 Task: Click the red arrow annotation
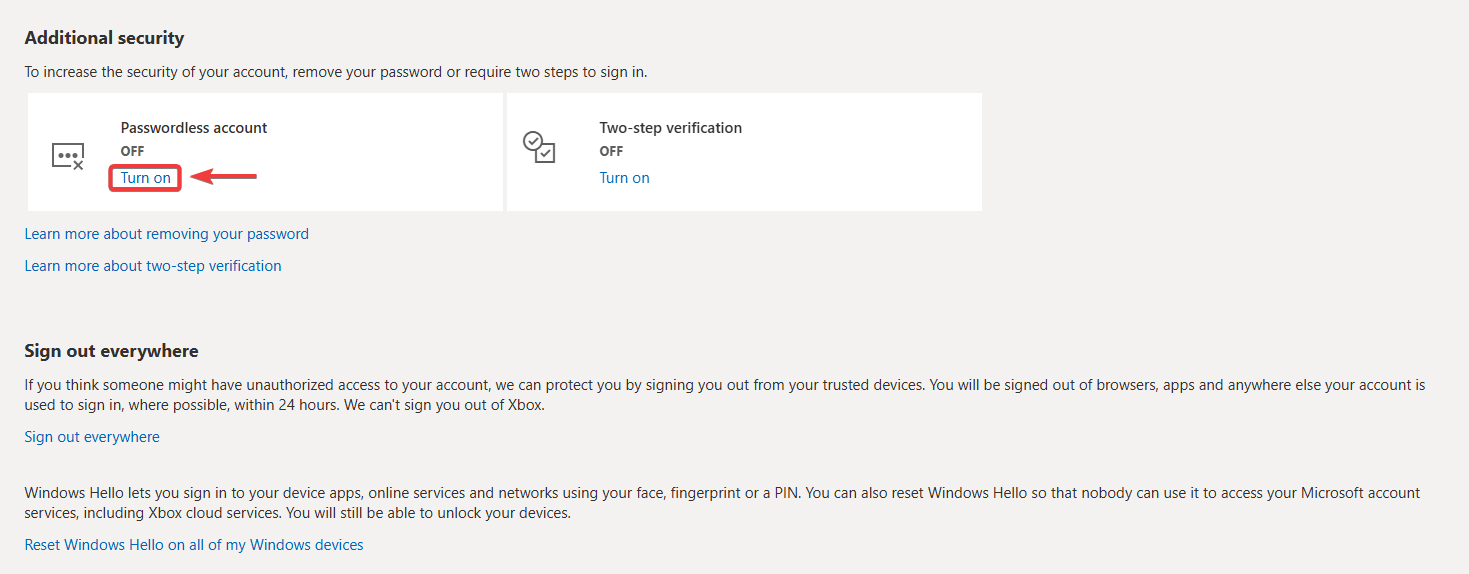[x=224, y=177]
